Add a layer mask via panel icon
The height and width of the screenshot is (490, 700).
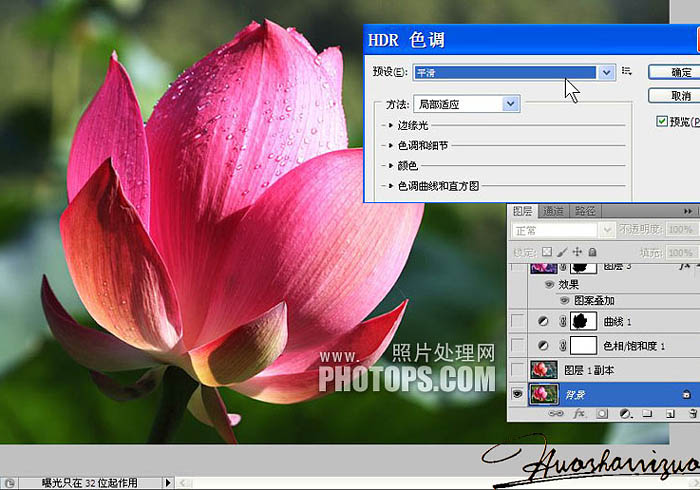click(x=603, y=412)
